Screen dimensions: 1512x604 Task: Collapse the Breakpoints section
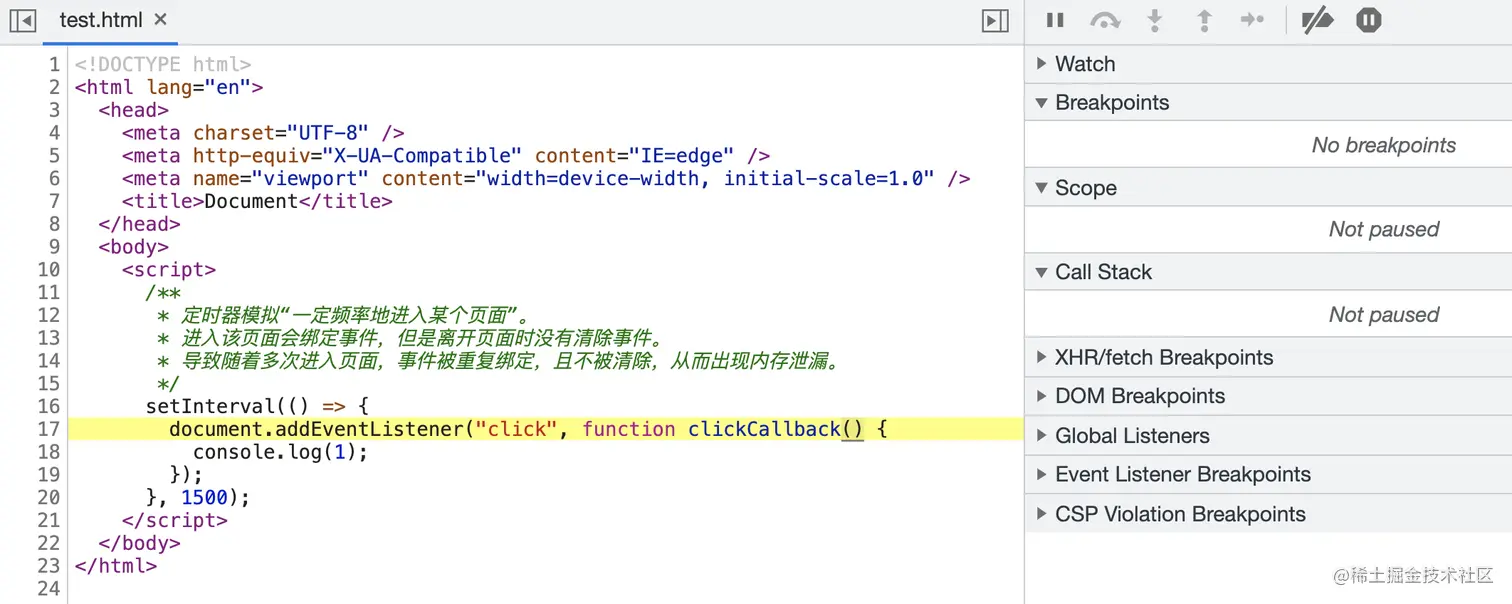pos(1268,103)
